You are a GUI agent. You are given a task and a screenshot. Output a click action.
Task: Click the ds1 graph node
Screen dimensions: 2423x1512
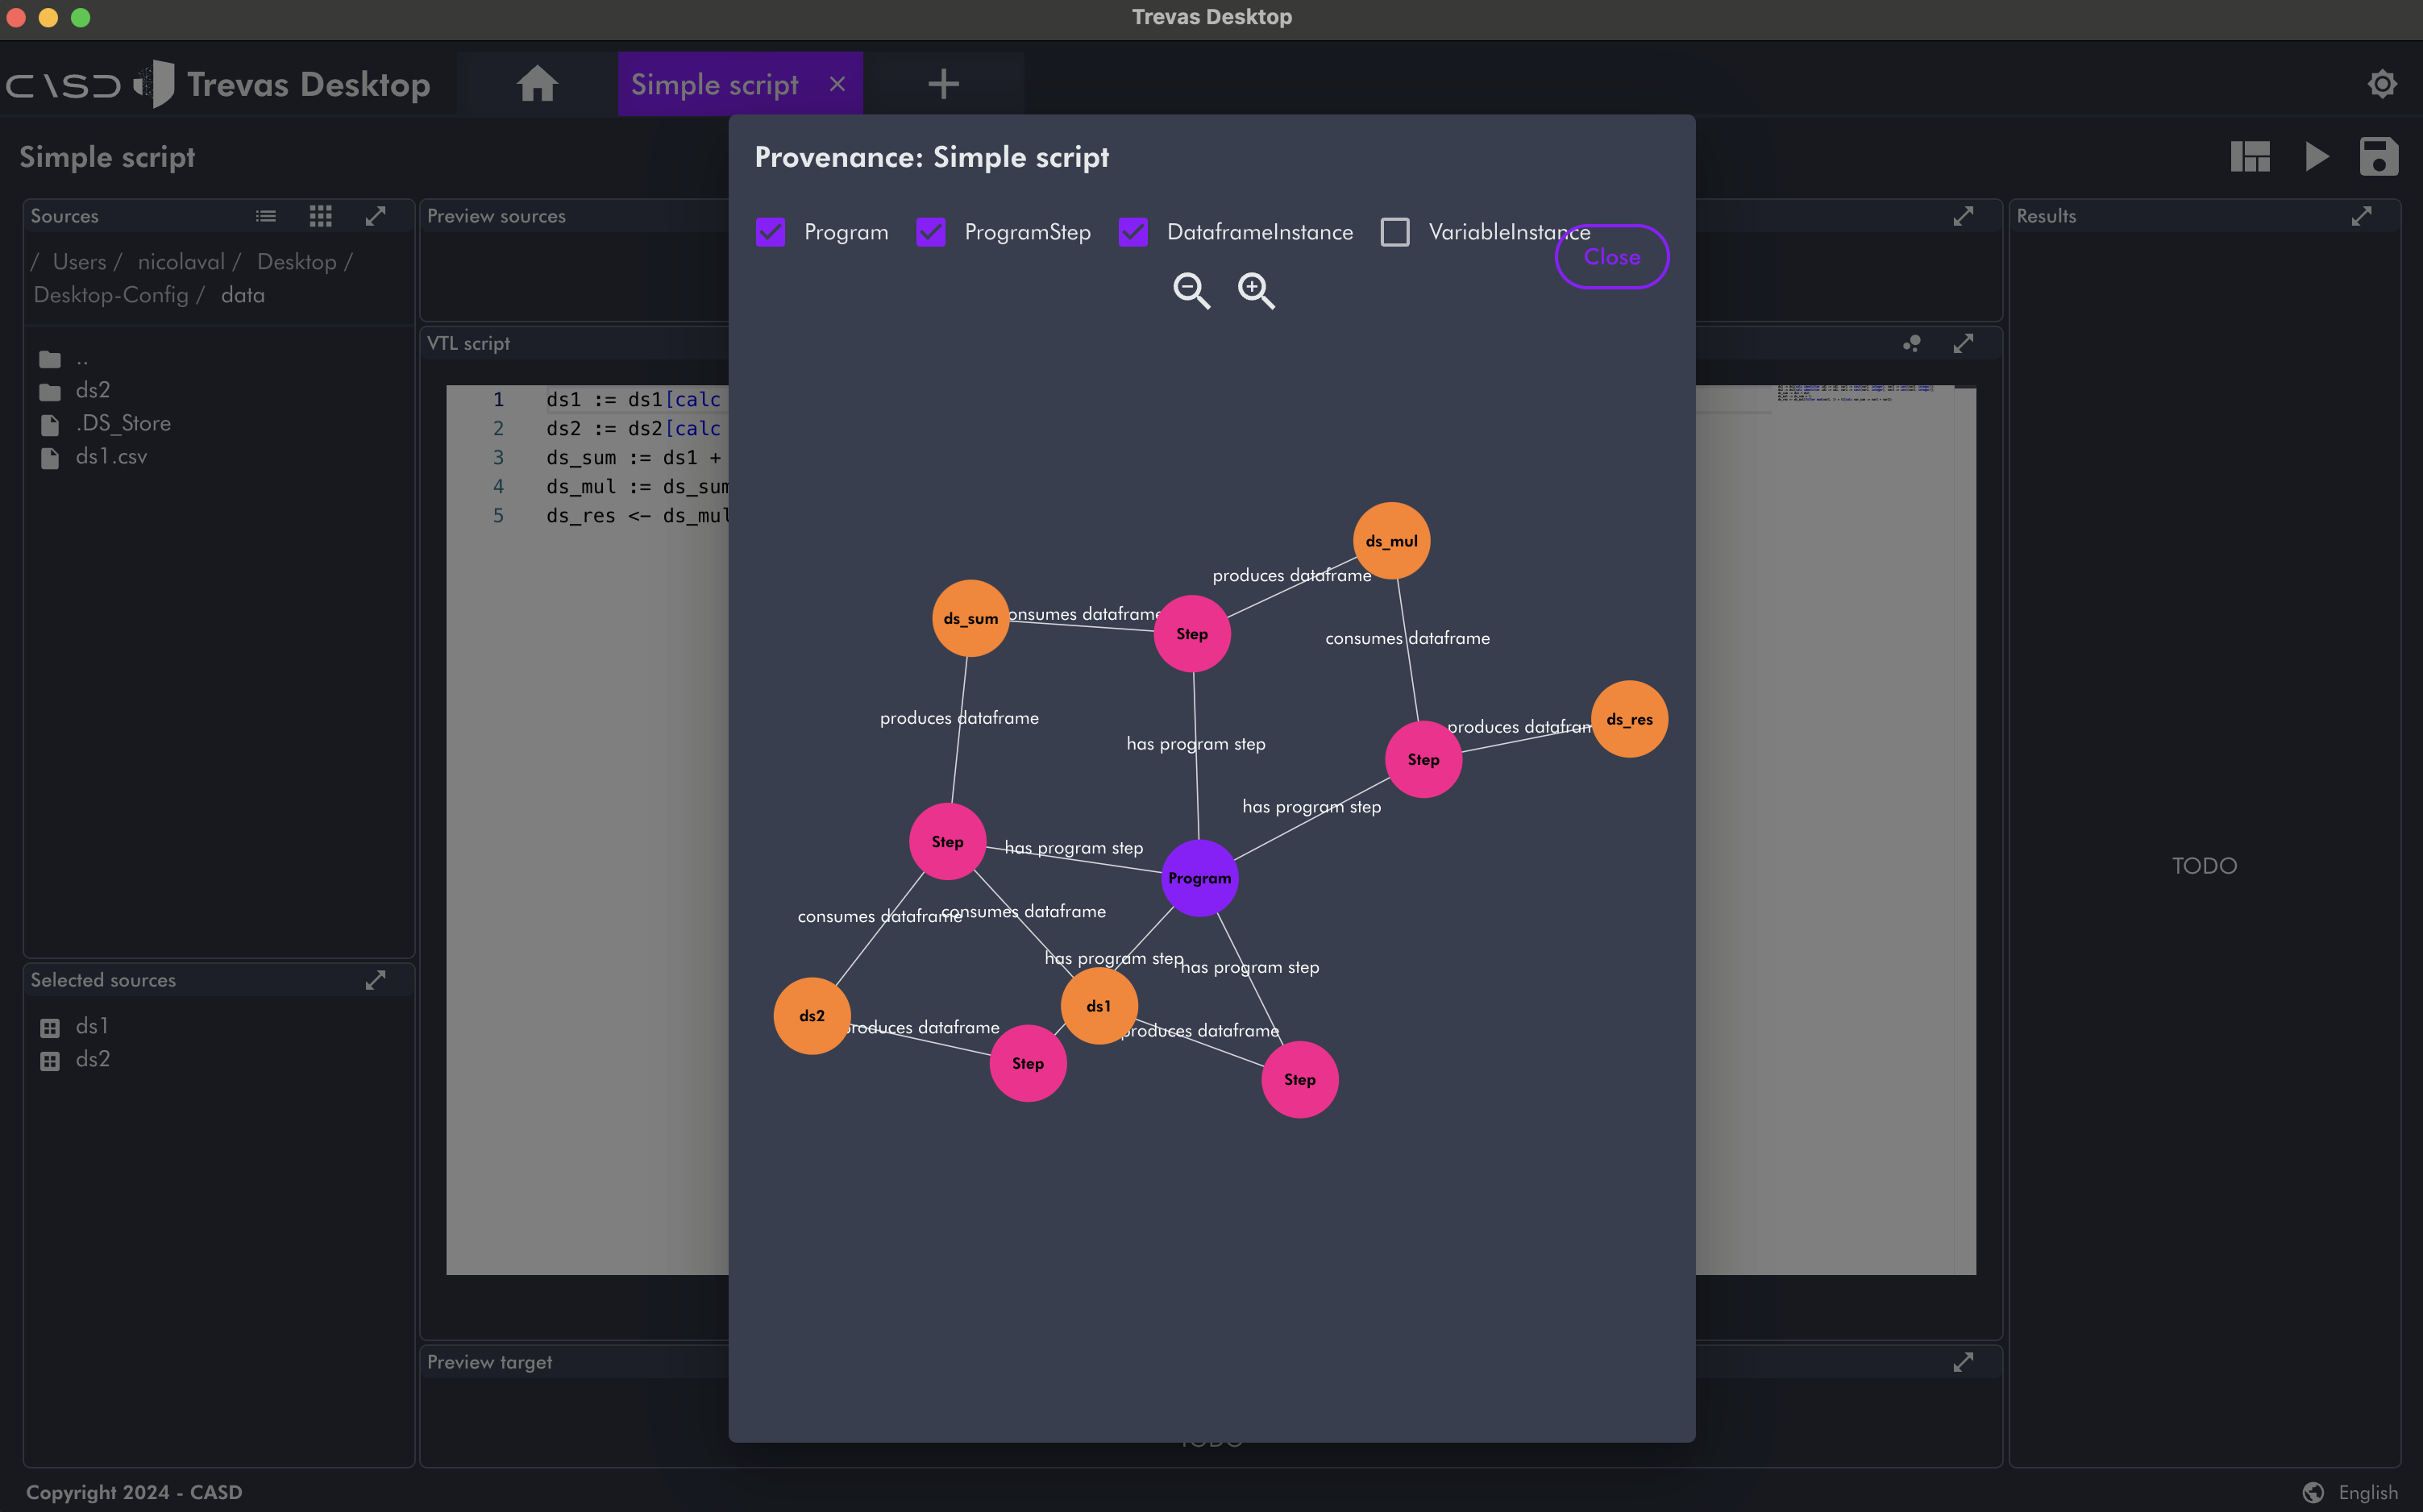pos(1098,1006)
